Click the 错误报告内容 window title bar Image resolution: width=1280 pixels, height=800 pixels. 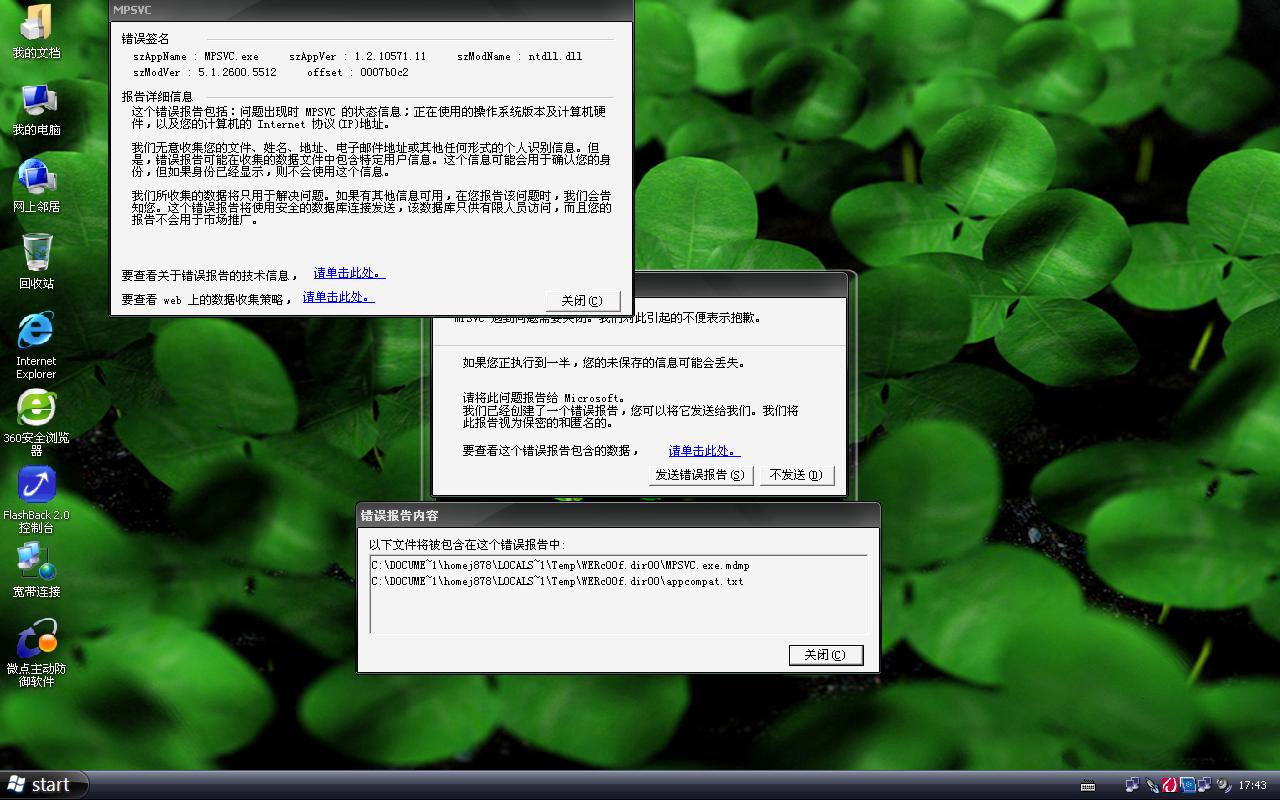click(618, 515)
